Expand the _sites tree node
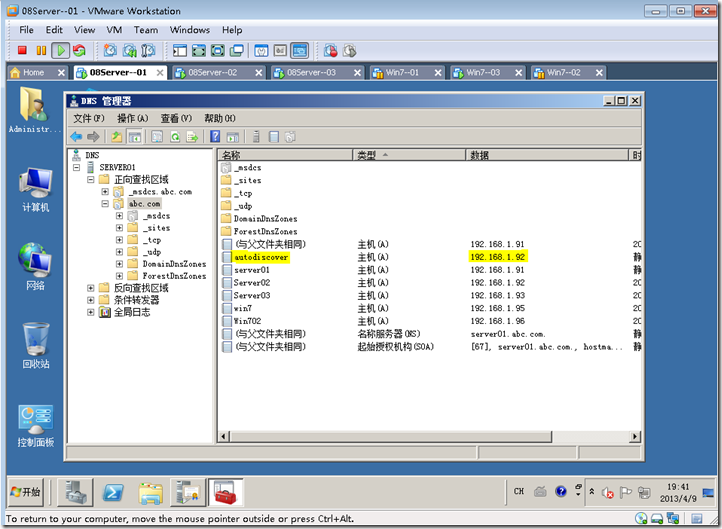The width and height of the screenshot is (722, 529). [119, 228]
